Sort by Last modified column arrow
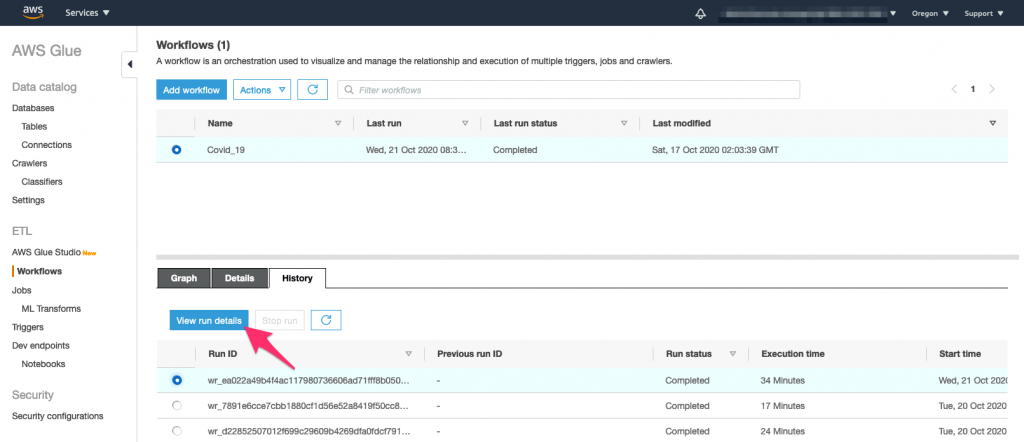The width and height of the screenshot is (1024, 442). tap(993, 123)
